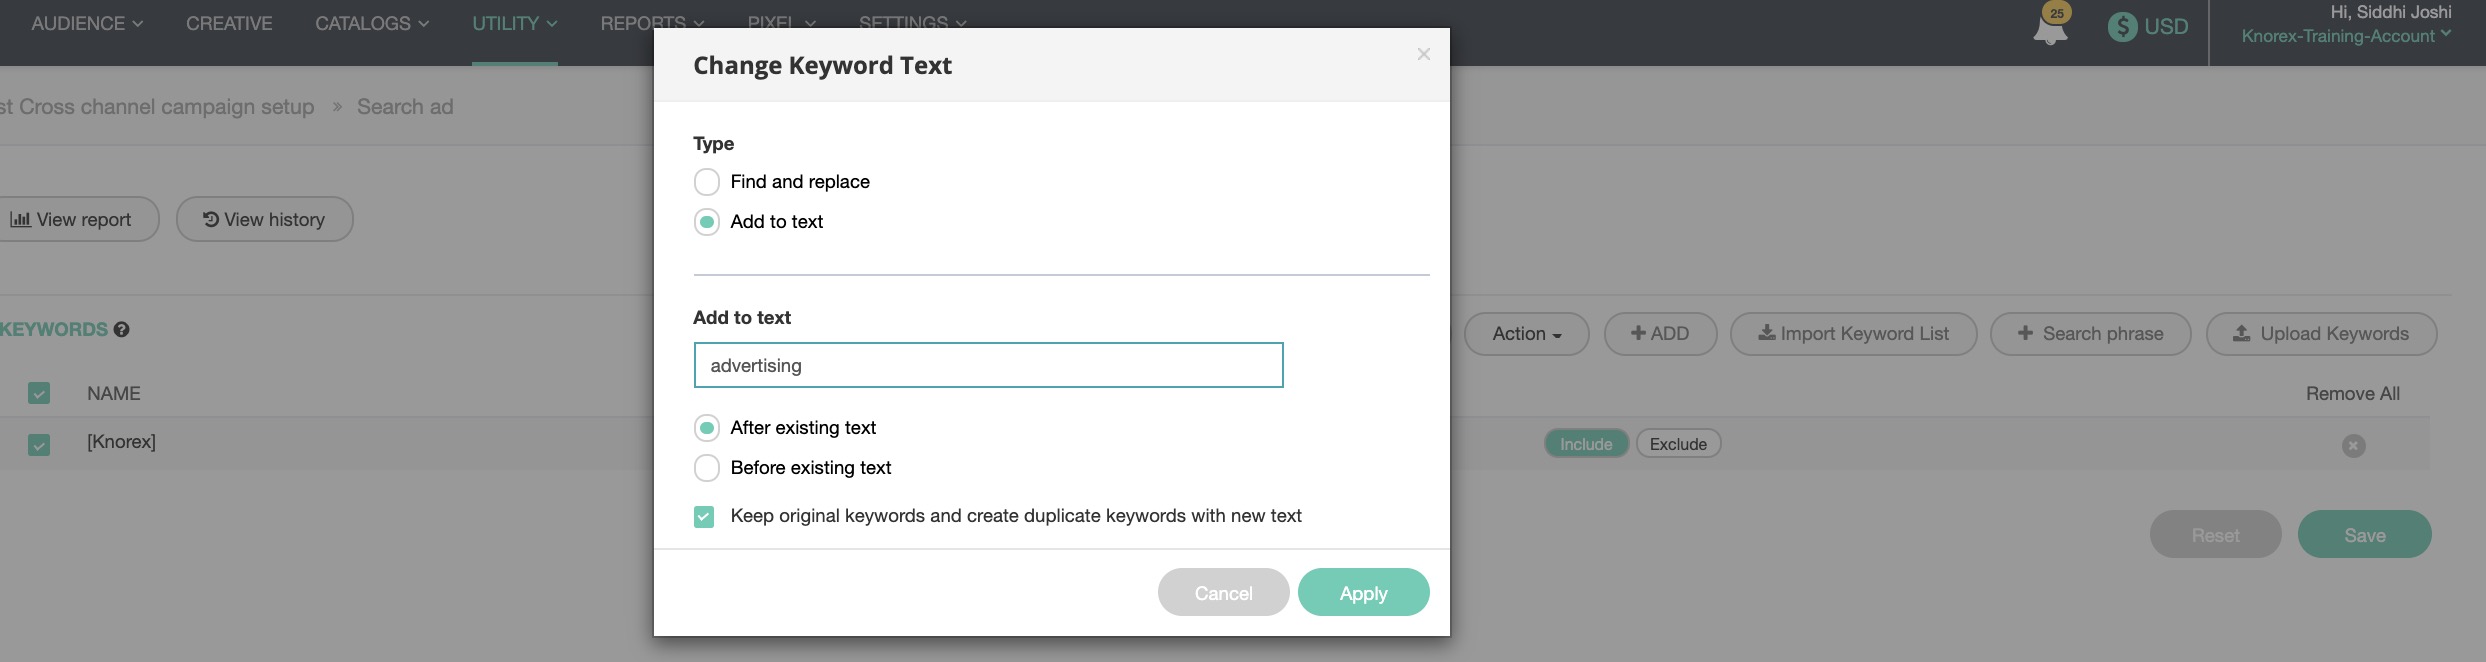Click Upload Keywords button
The height and width of the screenshot is (662, 2486).
coord(2320,334)
